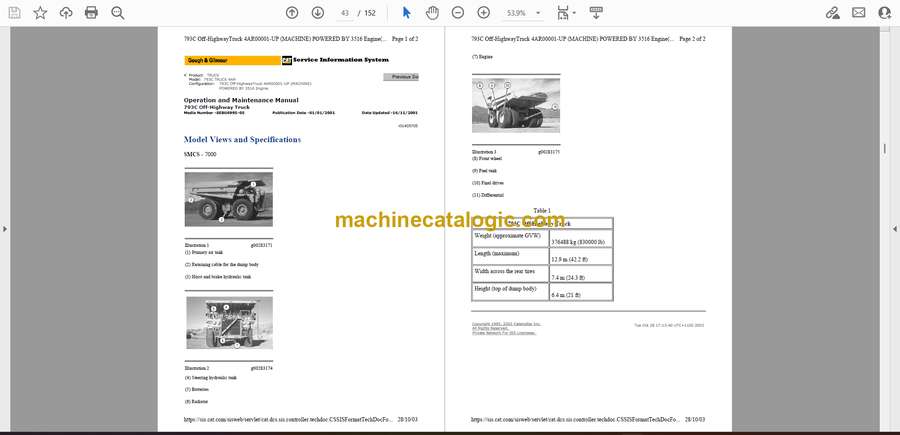Expand the right tools pane arrow
900x435 pixels.
(895, 229)
